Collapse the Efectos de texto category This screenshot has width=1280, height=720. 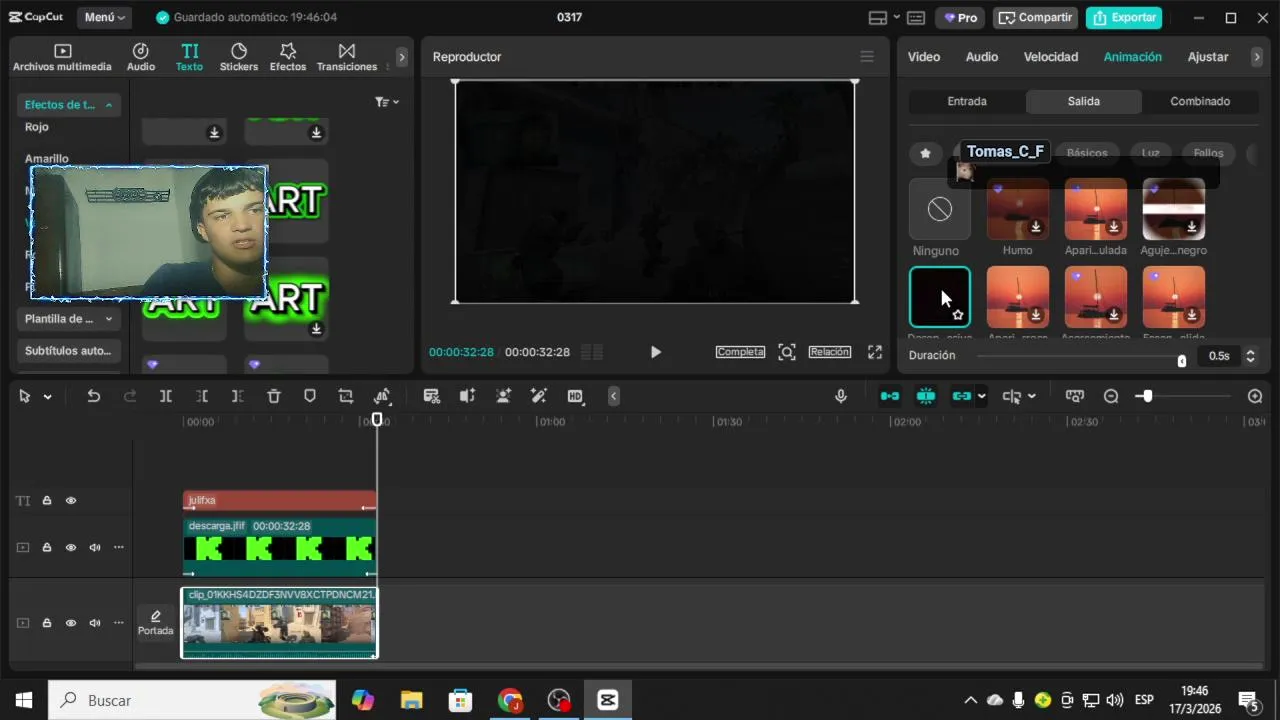[68, 105]
